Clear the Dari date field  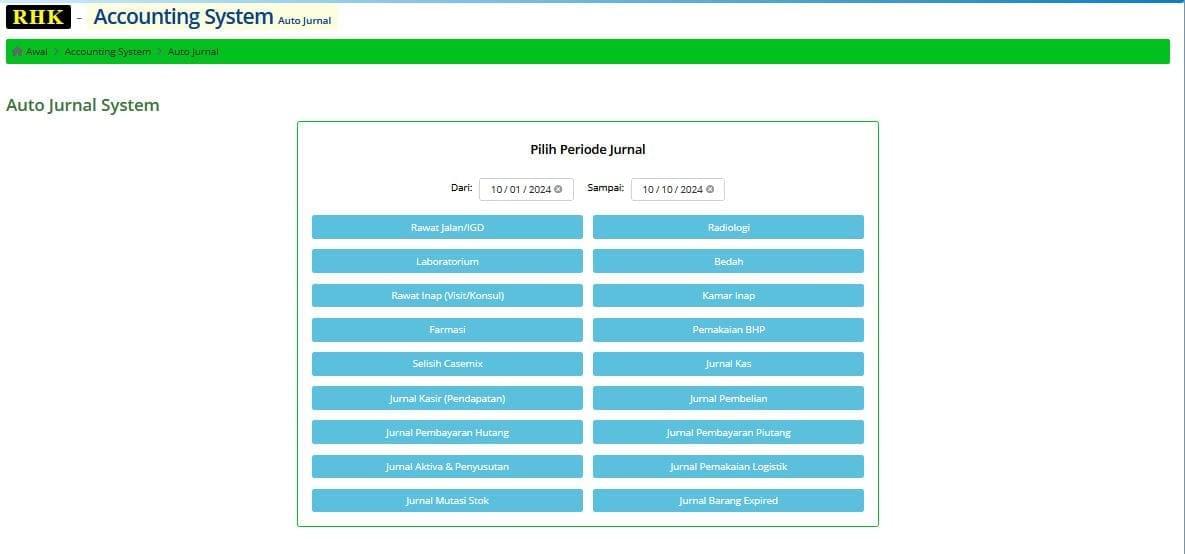558,189
